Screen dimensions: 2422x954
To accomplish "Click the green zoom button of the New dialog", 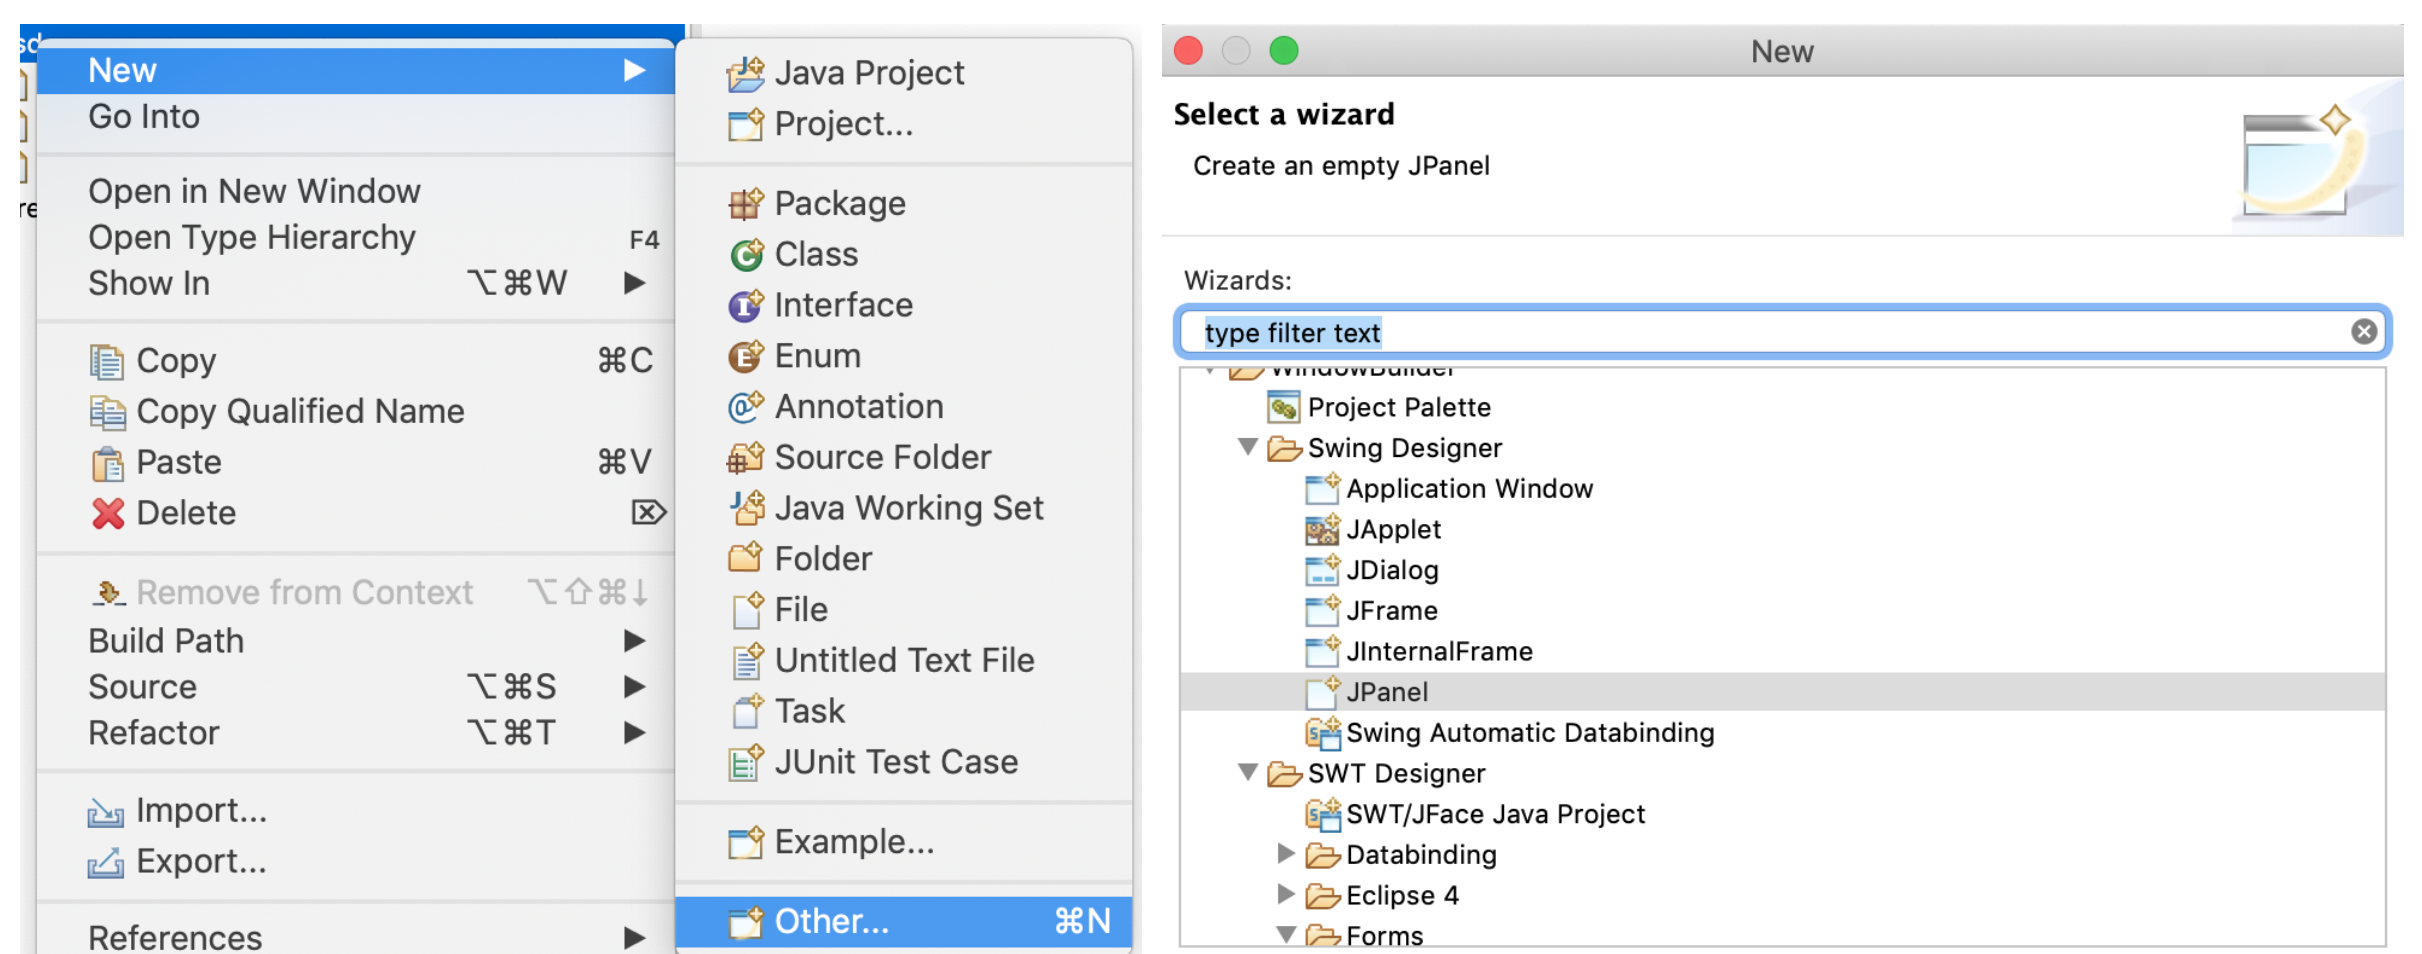I will (1284, 50).
